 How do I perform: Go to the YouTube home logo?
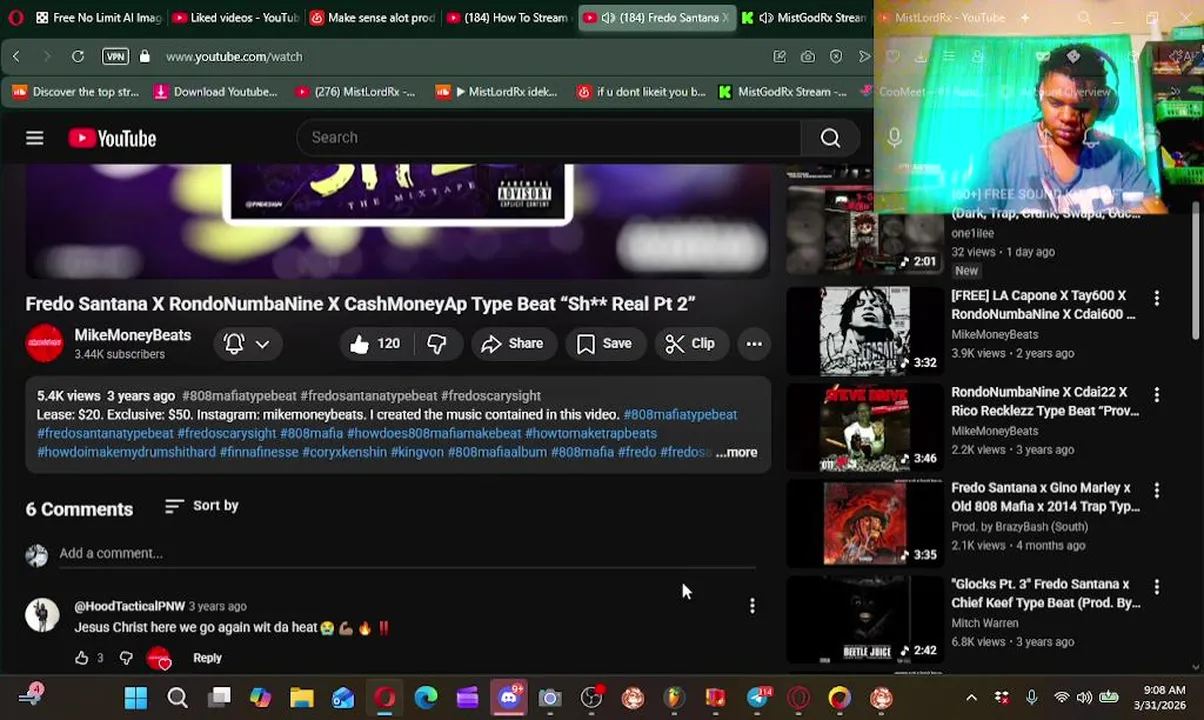[x=112, y=138]
